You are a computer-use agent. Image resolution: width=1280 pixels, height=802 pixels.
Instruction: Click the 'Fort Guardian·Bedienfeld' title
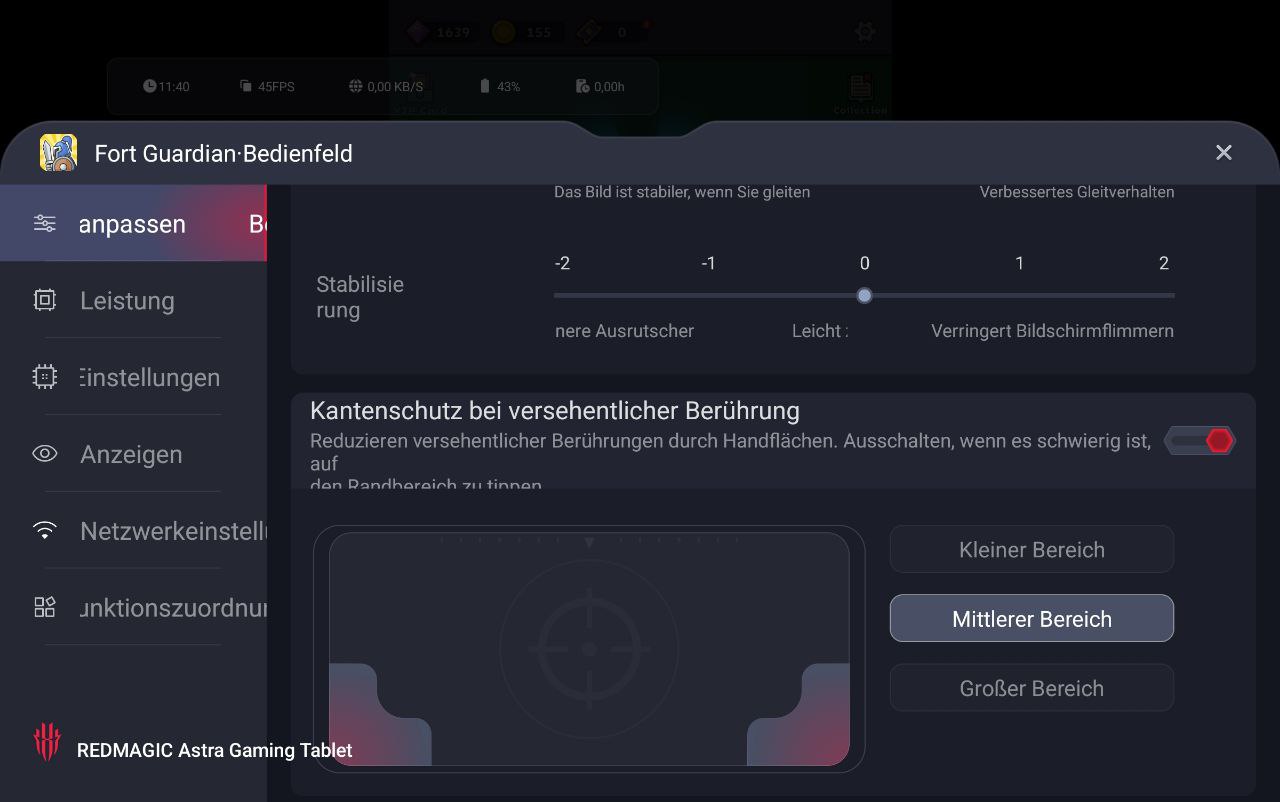224,153
